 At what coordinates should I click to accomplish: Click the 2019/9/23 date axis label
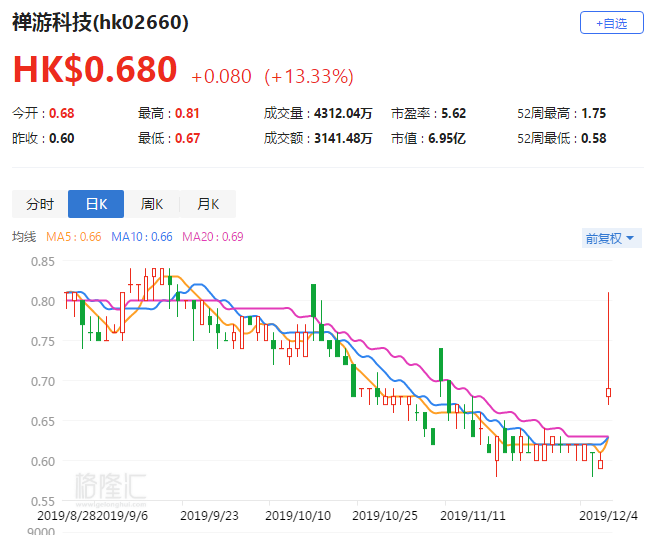click(x=208, y=516)
